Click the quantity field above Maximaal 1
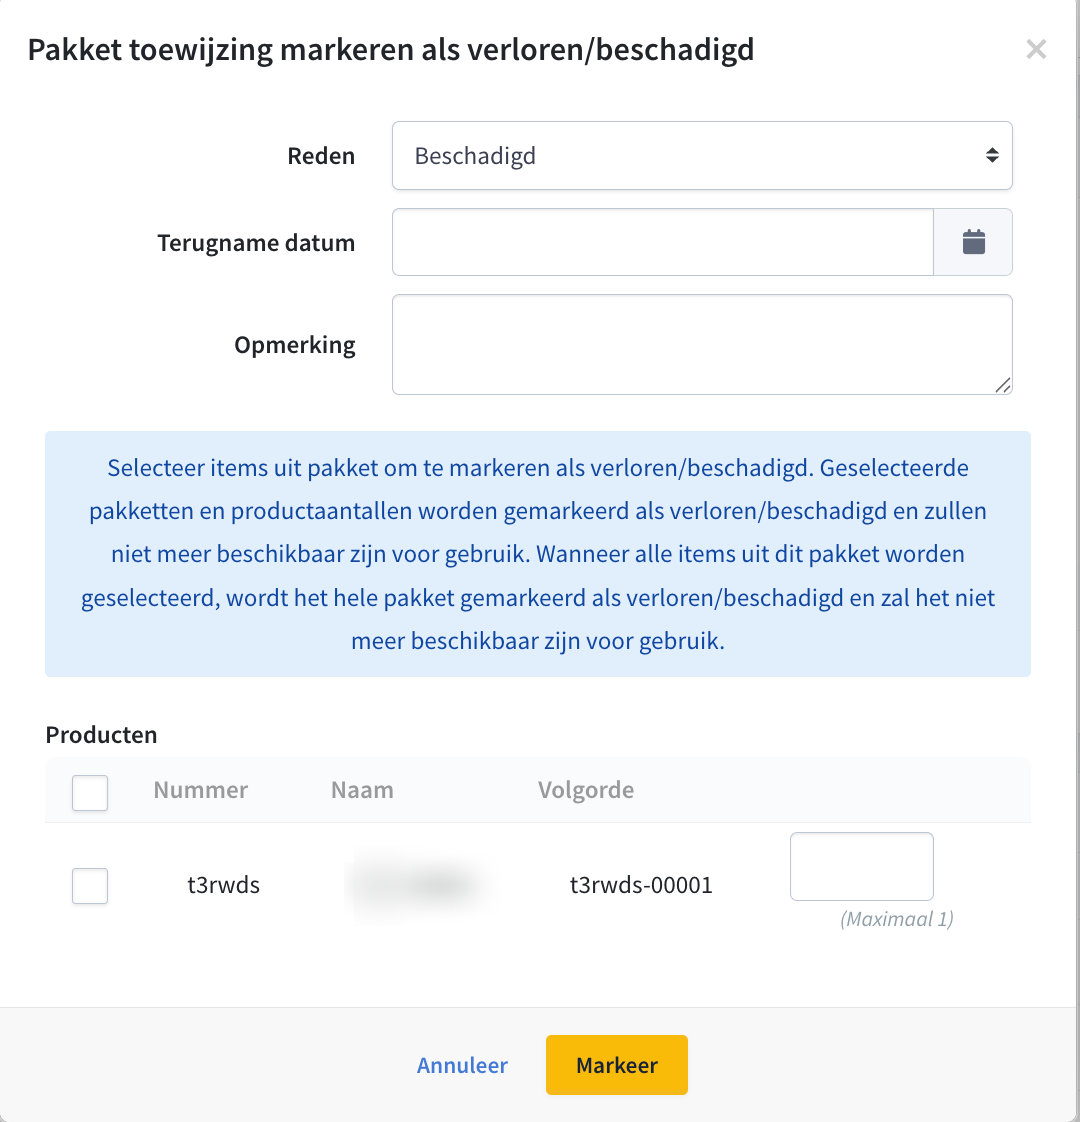 tap(861, 866)
